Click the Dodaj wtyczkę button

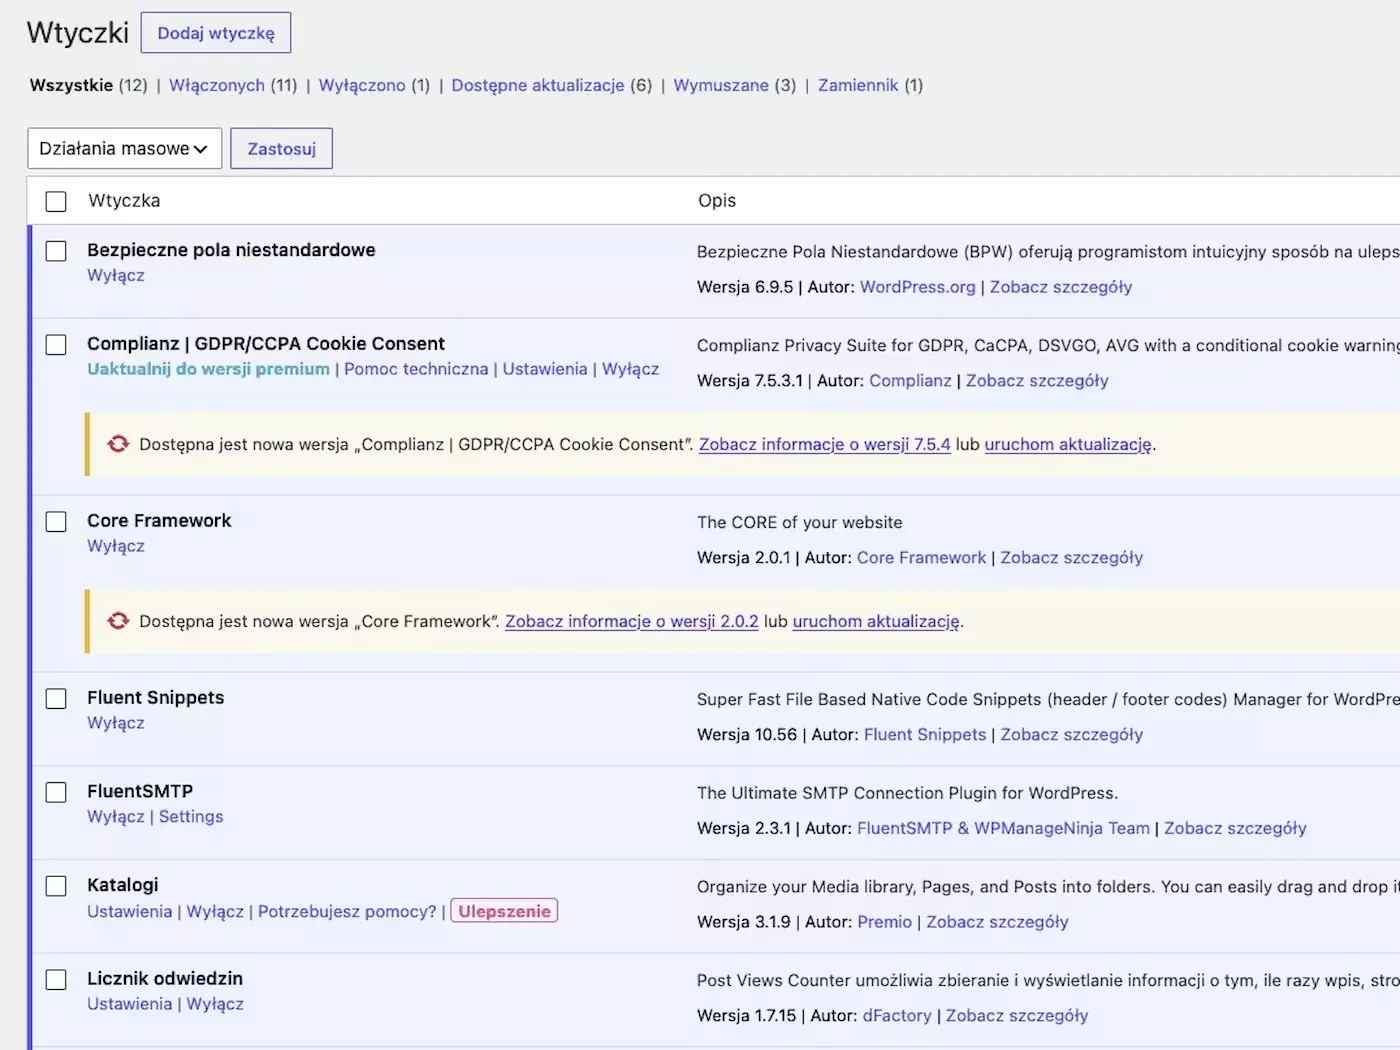(216, 33)
